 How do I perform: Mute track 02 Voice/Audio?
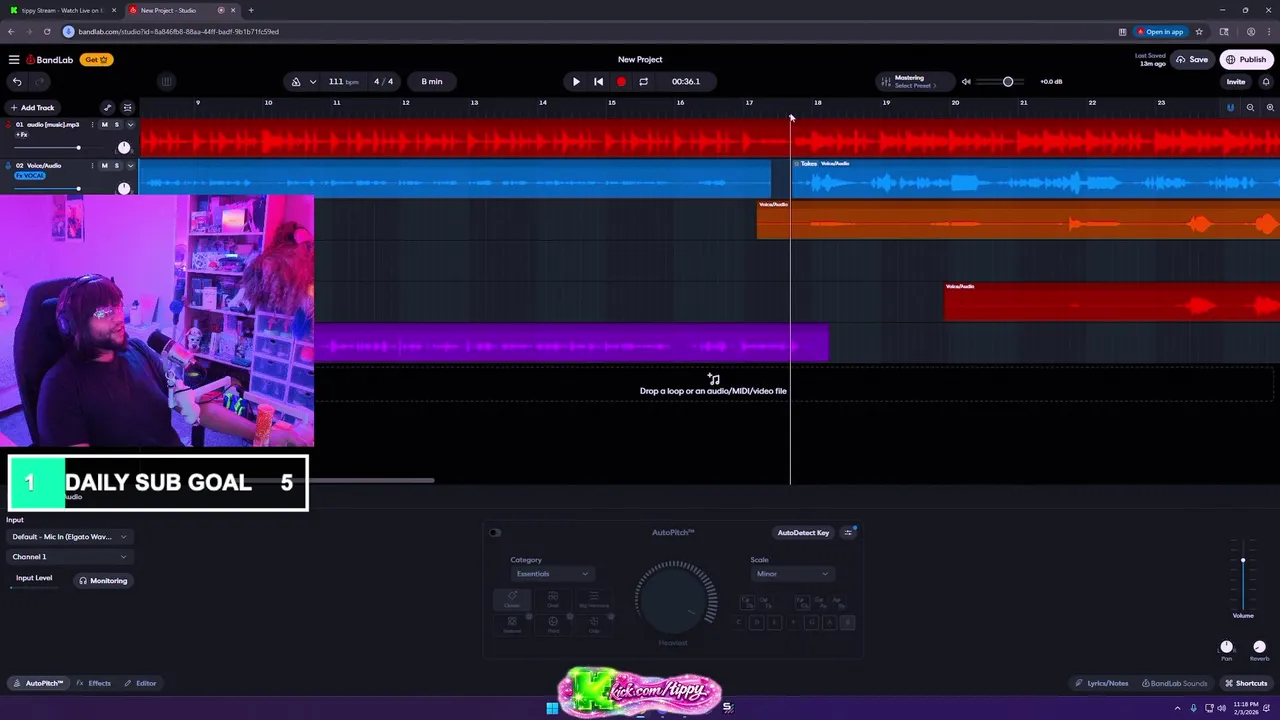[105, 165]
